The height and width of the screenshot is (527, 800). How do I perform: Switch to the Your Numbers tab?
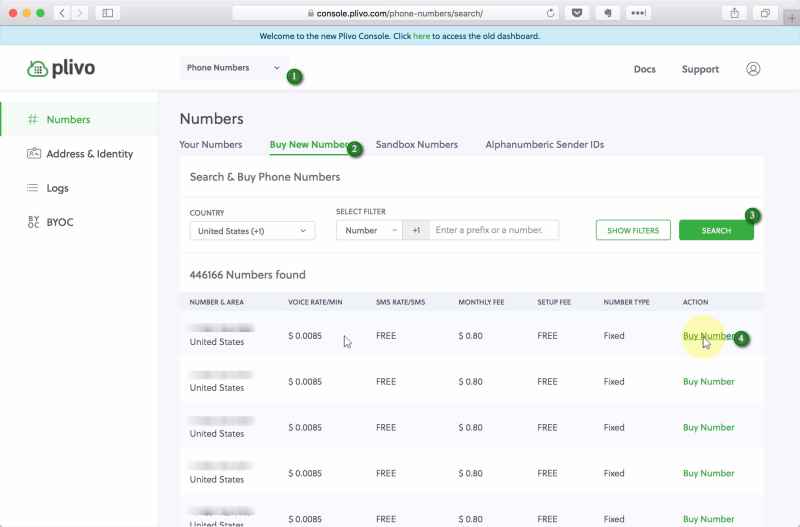point(211,145)
